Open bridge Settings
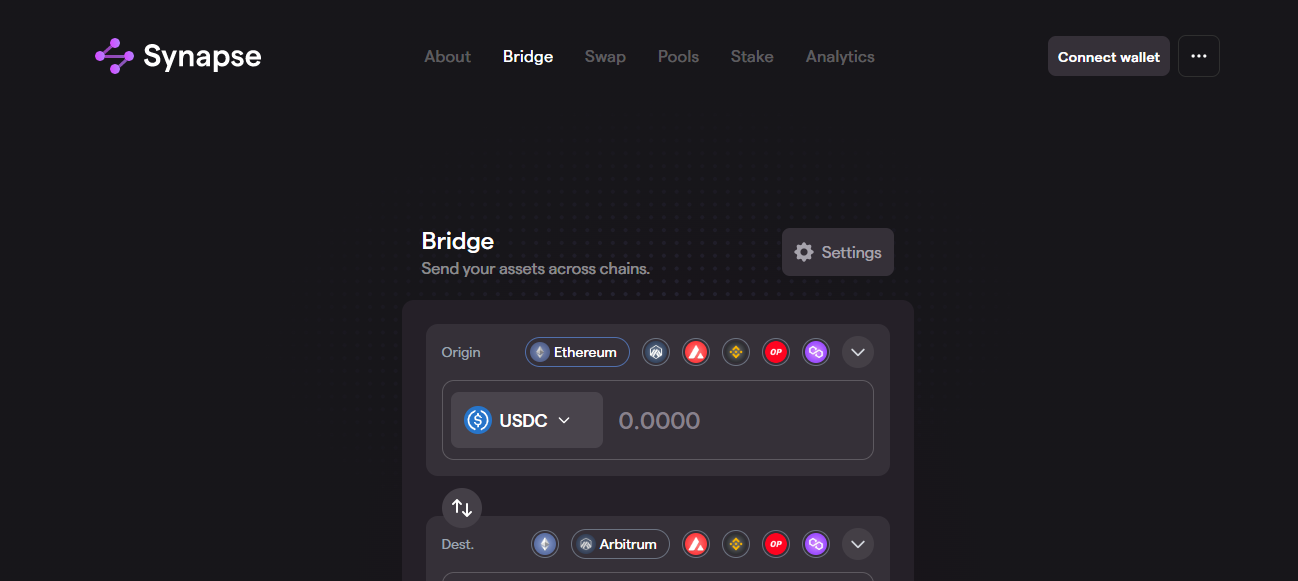 pyautogui.click(x=838, y=252)
